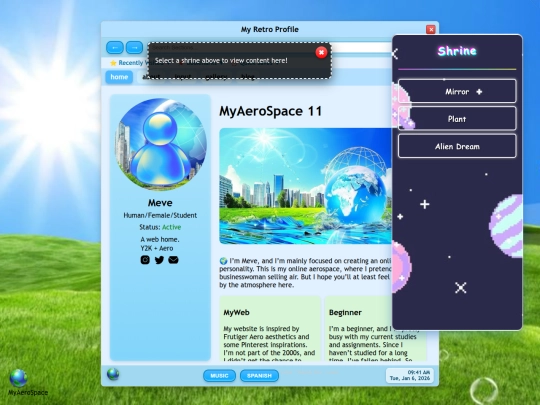540x405 pixels.
Task: Click the 'Beginner' card heading
Action: point(345,312)
